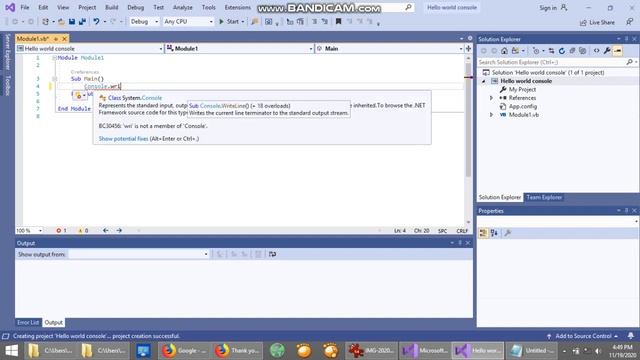Click Pending Changes Filter icon
The width and height of the screenshot is (640, 360).
coord(536,51)
